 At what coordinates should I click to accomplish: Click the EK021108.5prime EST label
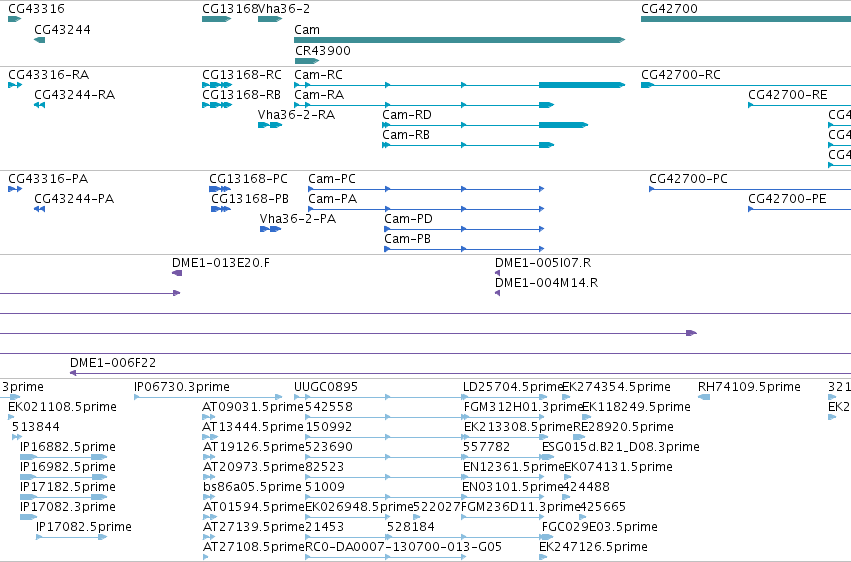[62, 407]
